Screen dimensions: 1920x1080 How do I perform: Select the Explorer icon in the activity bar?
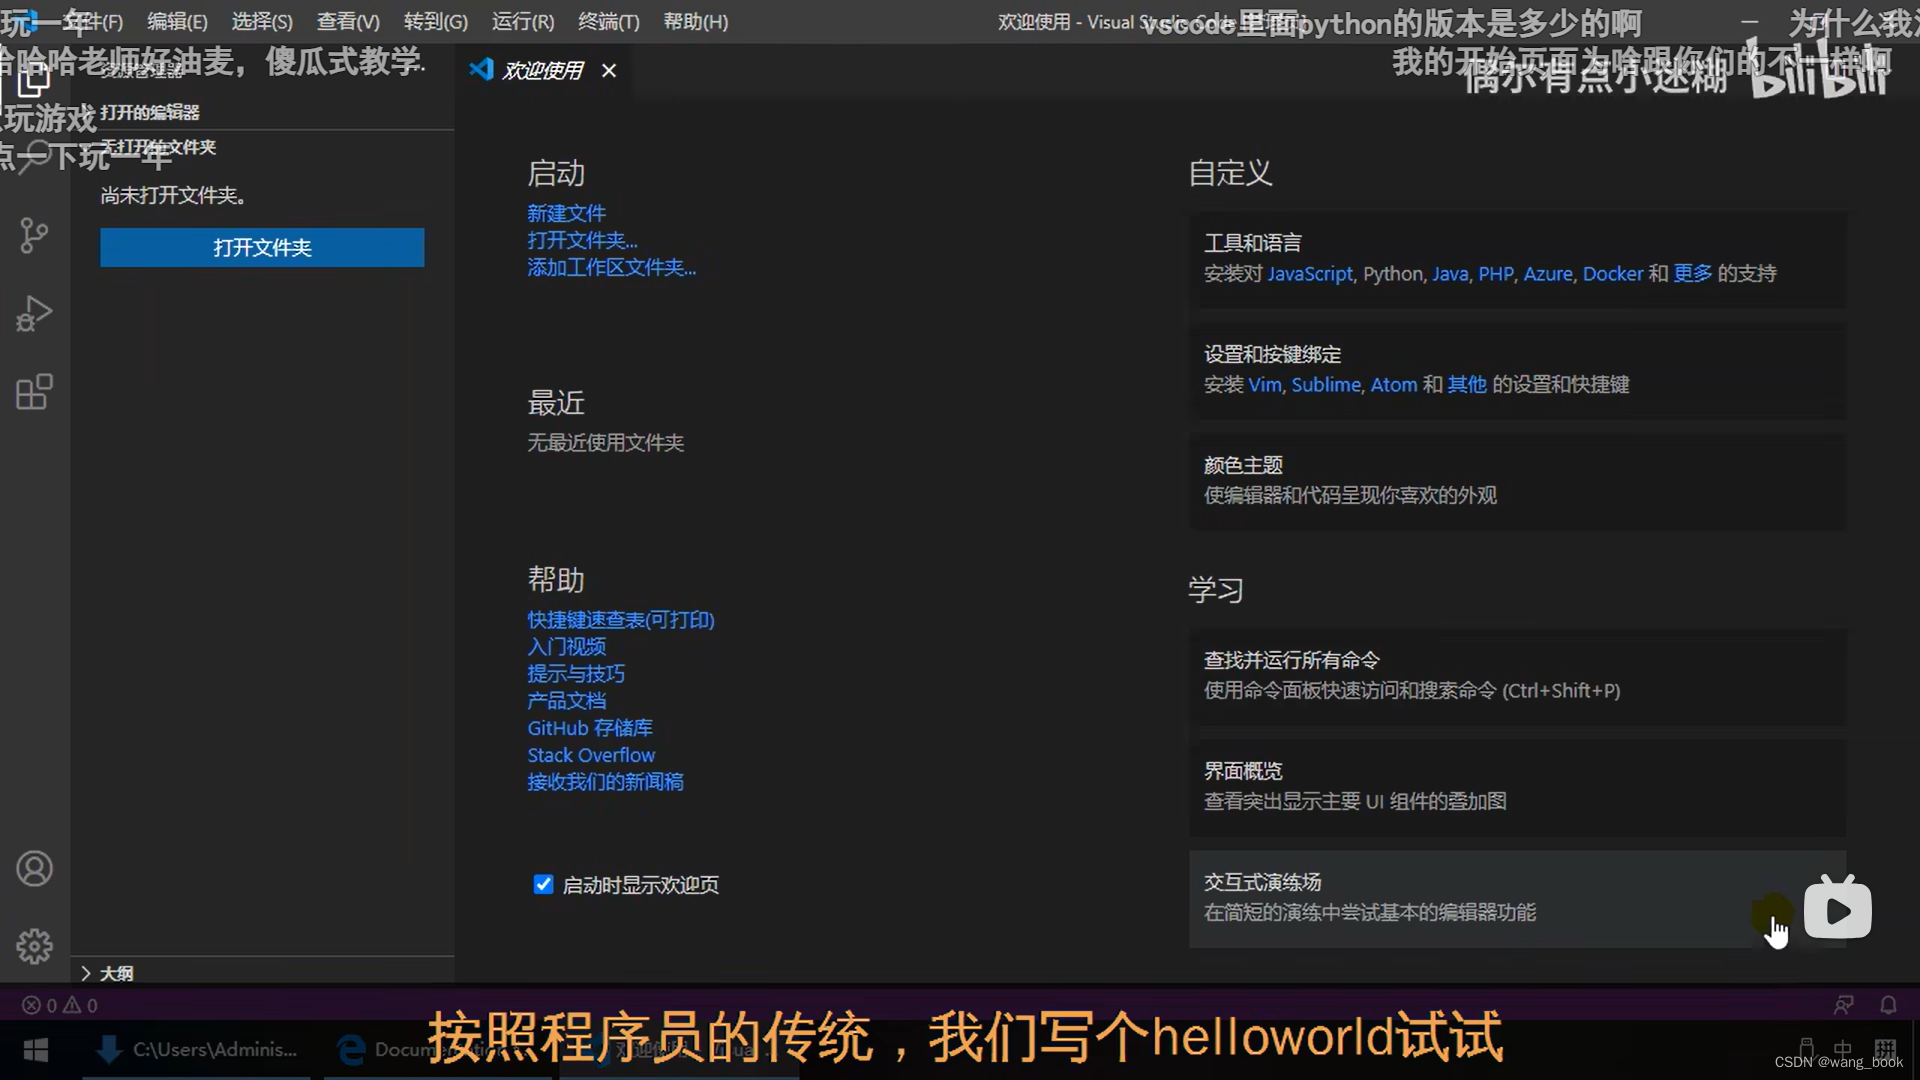(x=34, y=80)
